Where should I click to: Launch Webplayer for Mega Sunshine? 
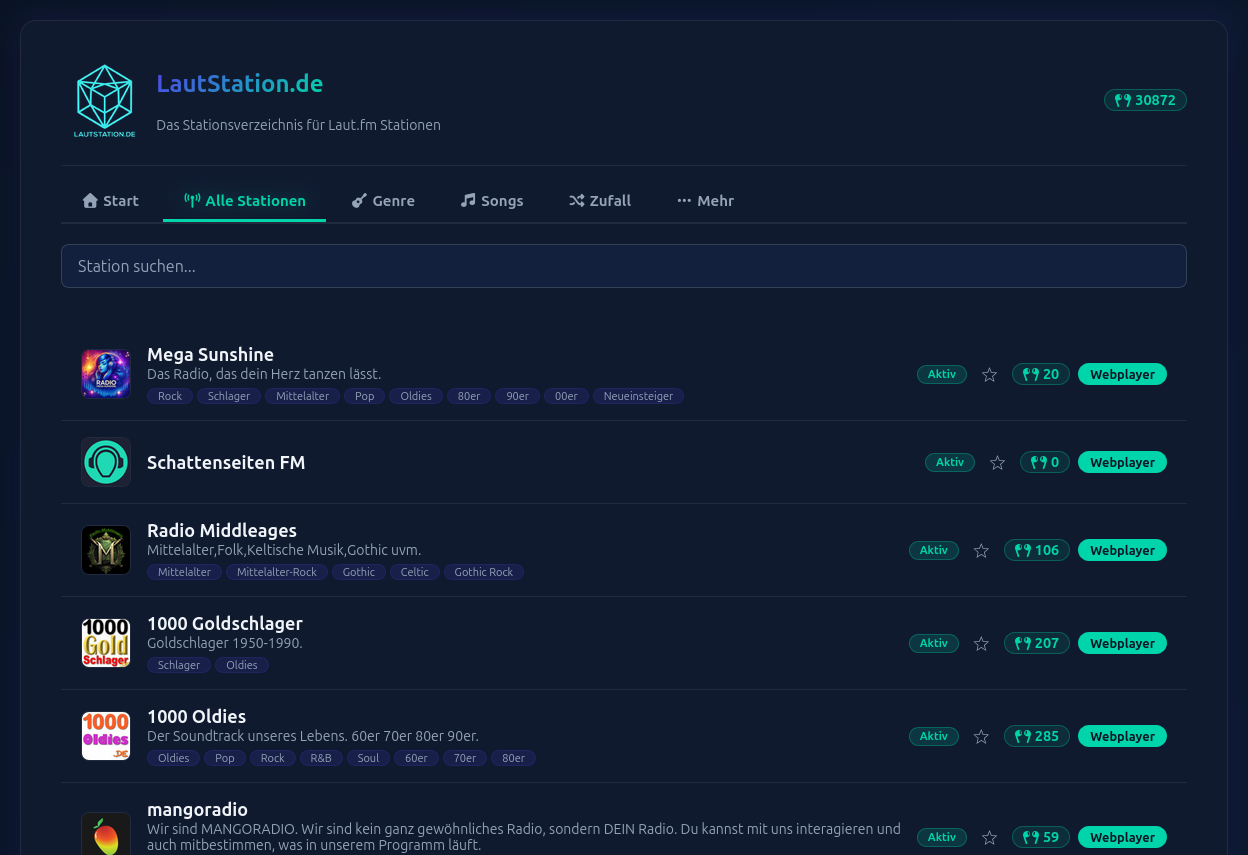point(1122,374)
